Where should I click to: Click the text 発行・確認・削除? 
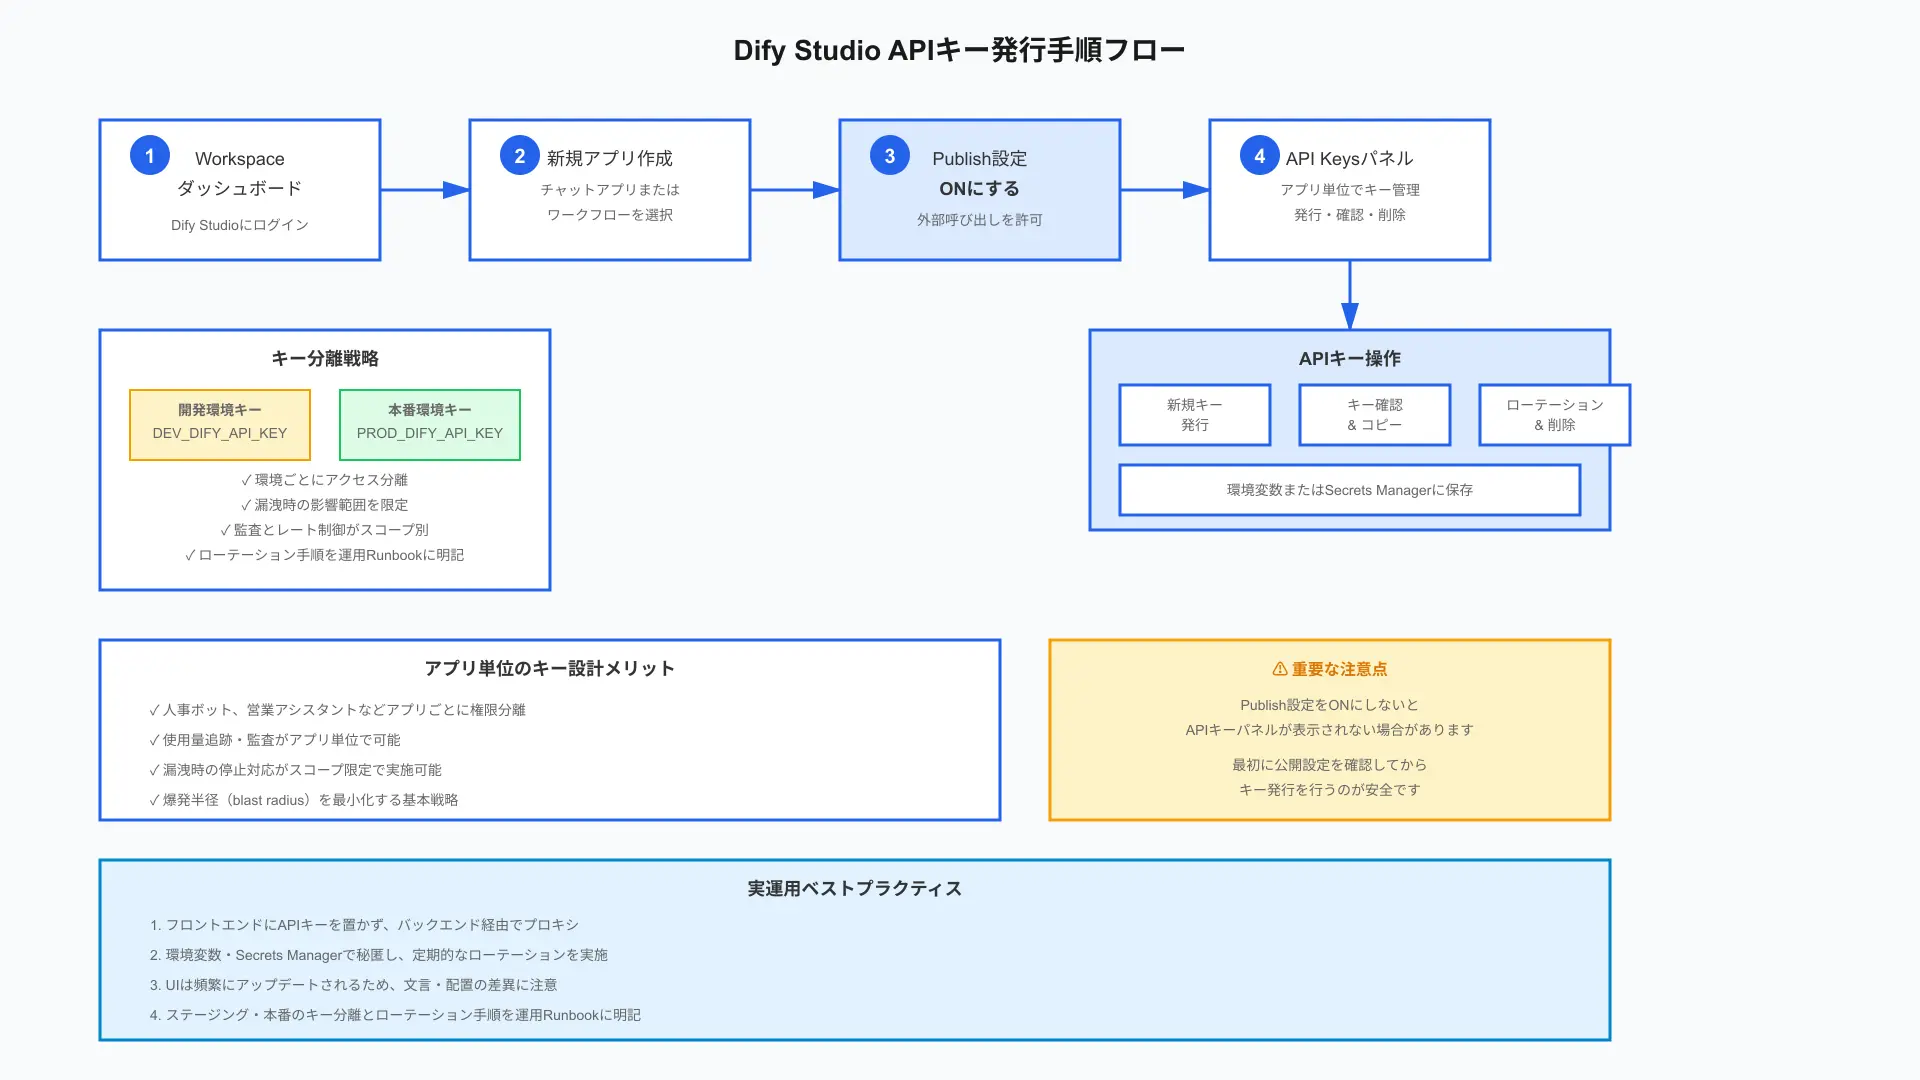pyautogui.click(x=1350, y=214)
